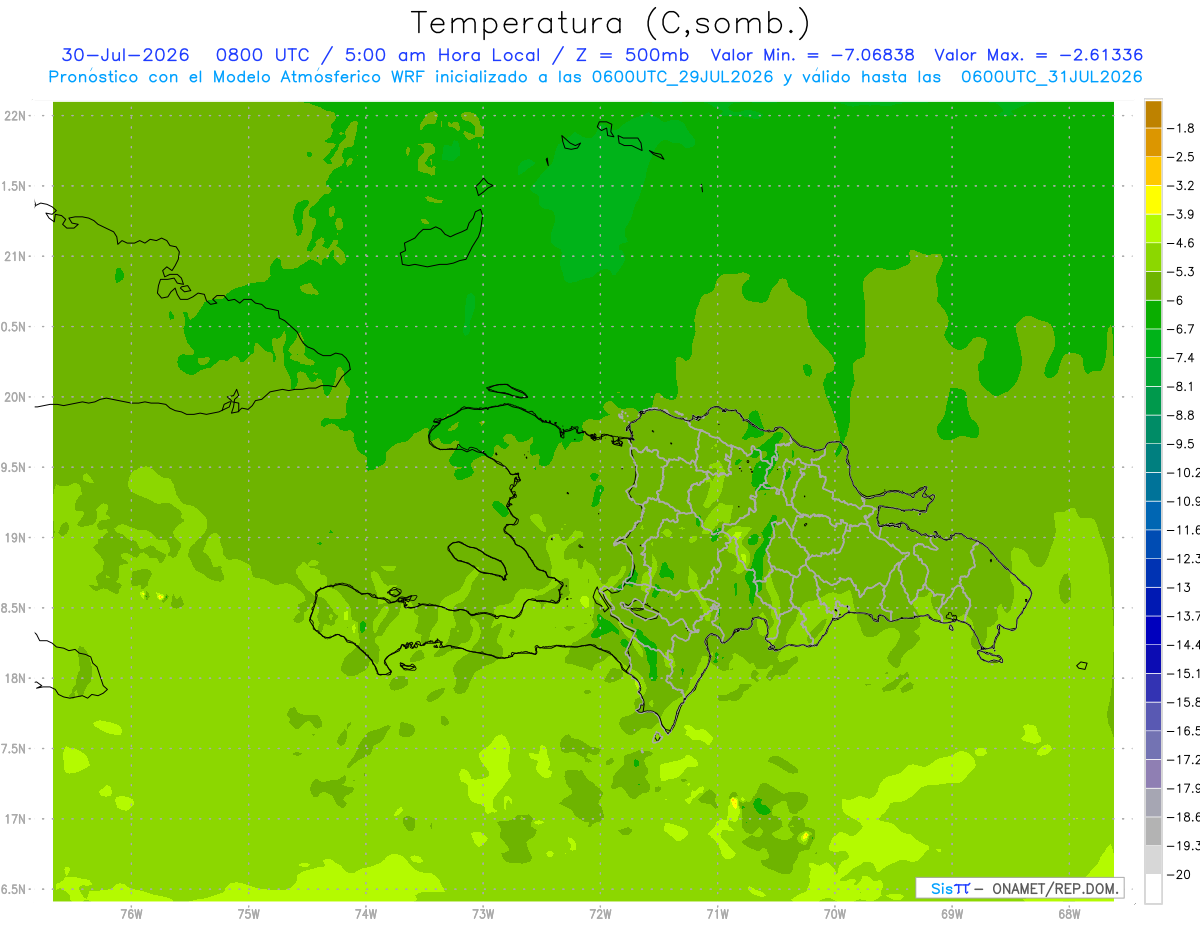Select the forecast date '30-Jul-2026'

coord(126,55)
